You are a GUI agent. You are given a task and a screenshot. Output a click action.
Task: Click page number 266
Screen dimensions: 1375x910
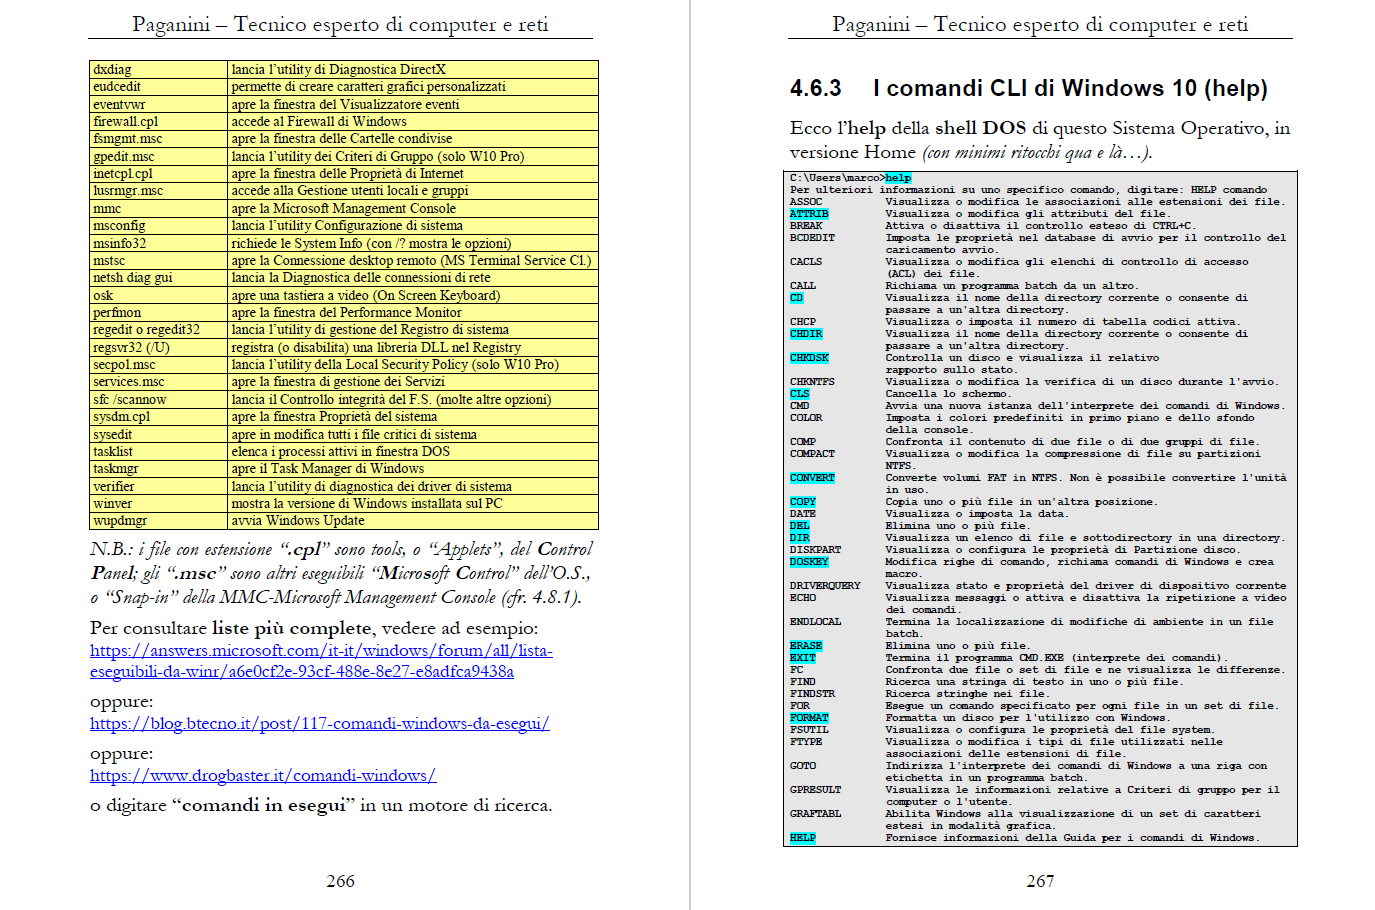pyautogui.click(x=340, y=881)
